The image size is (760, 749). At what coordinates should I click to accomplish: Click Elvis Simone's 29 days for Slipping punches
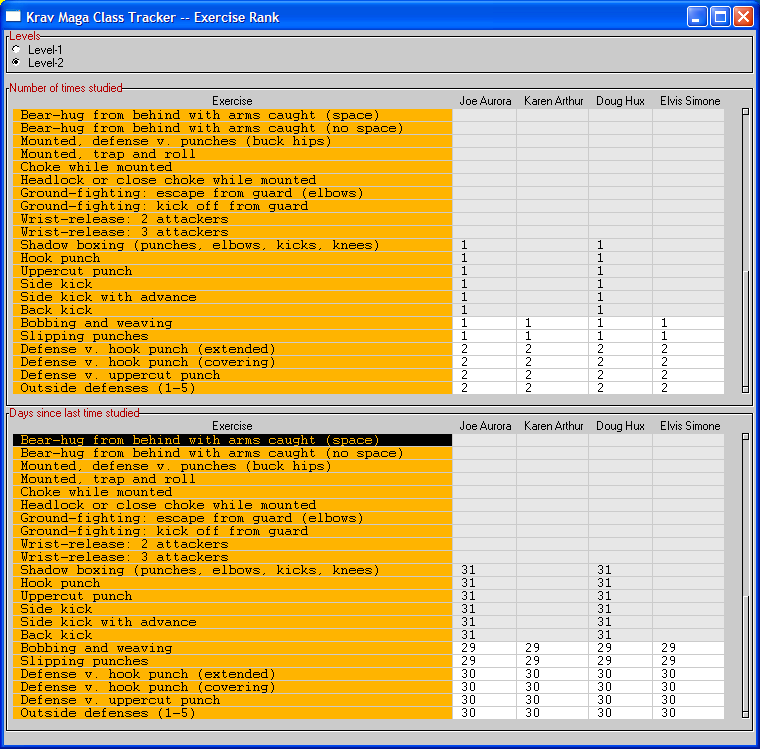(689, 661)
